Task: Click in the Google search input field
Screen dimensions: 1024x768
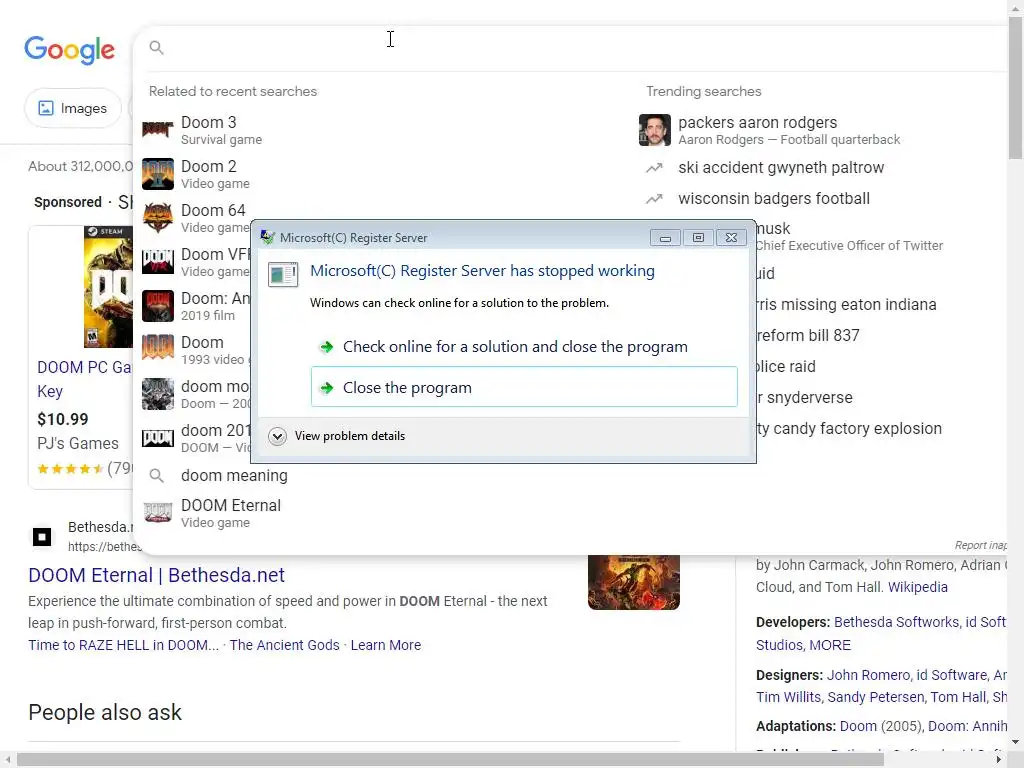Action: click(581, 47)
